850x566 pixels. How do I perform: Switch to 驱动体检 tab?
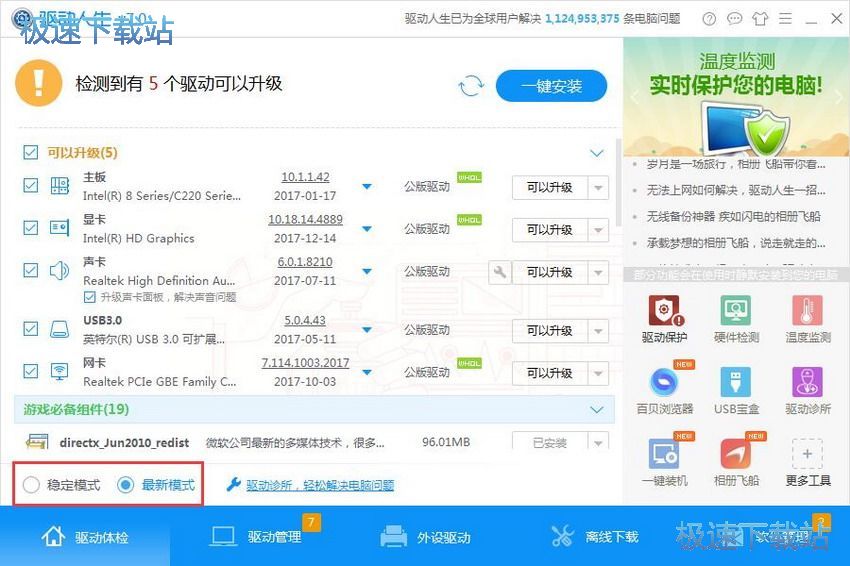(x=85, y=537)
